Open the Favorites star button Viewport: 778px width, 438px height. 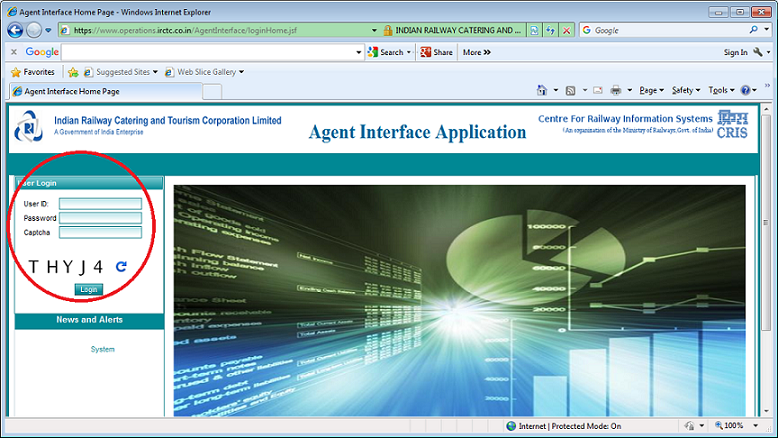(33, 72)
